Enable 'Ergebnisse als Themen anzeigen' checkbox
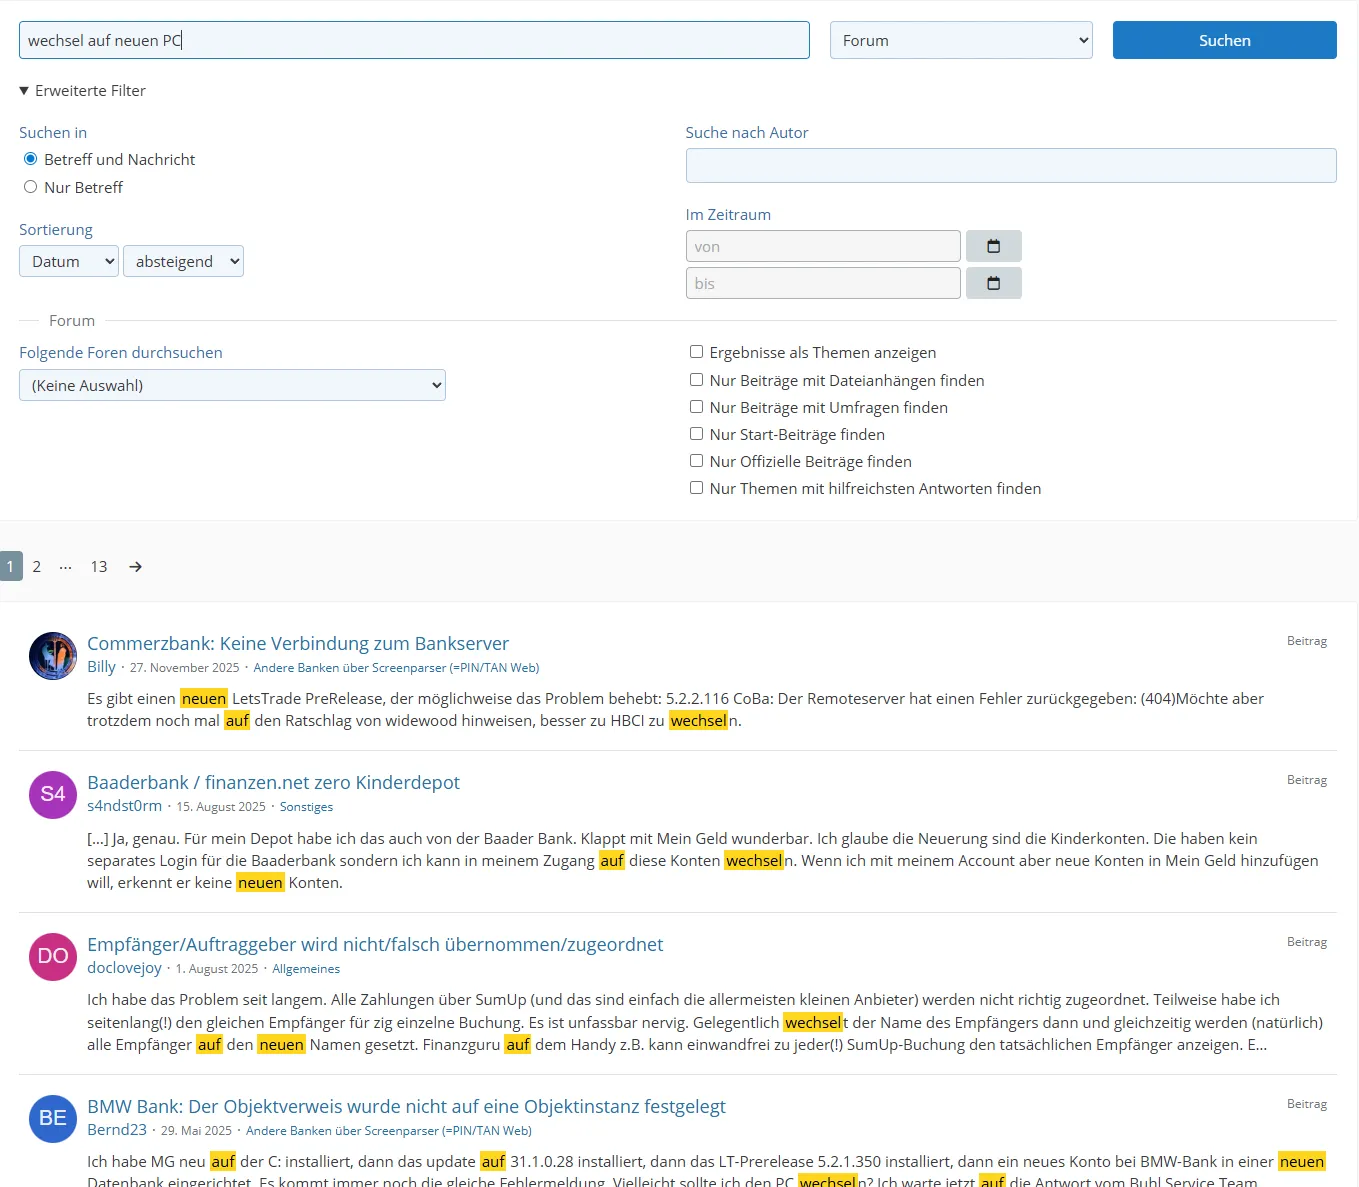Screen dimensions: 1359x1187 click(x=696, y=352)
